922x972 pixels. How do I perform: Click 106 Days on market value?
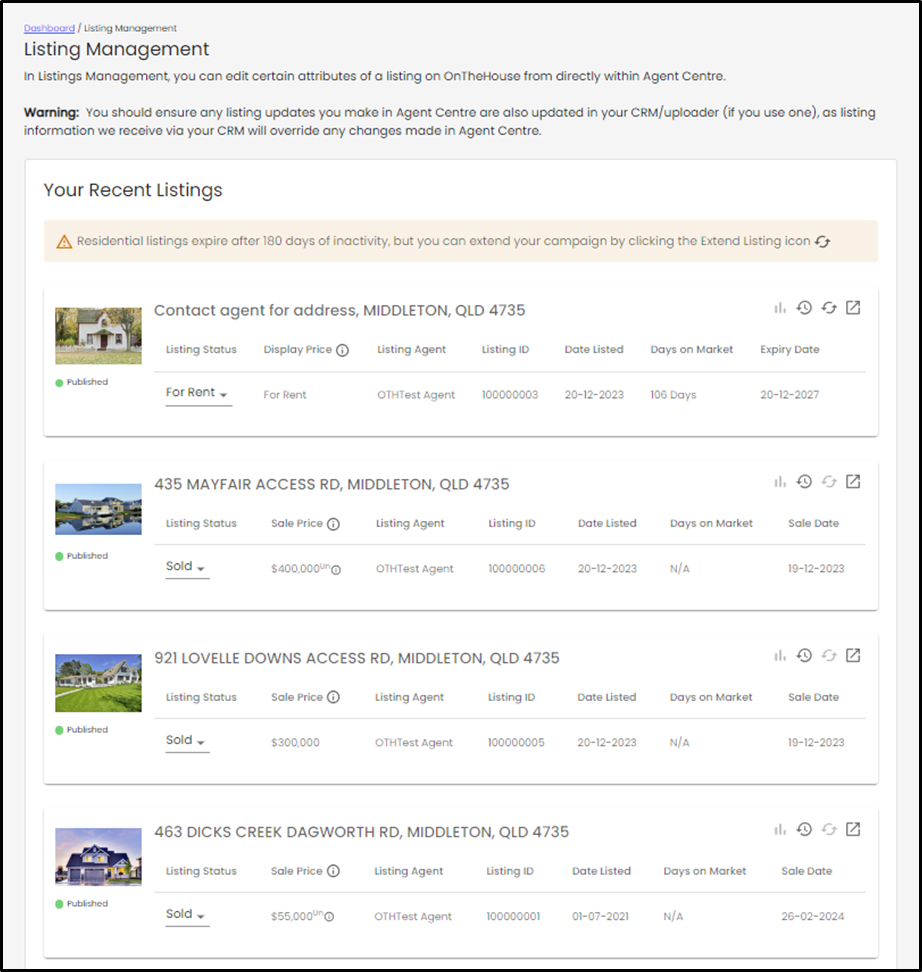click(x=673, y=395)
